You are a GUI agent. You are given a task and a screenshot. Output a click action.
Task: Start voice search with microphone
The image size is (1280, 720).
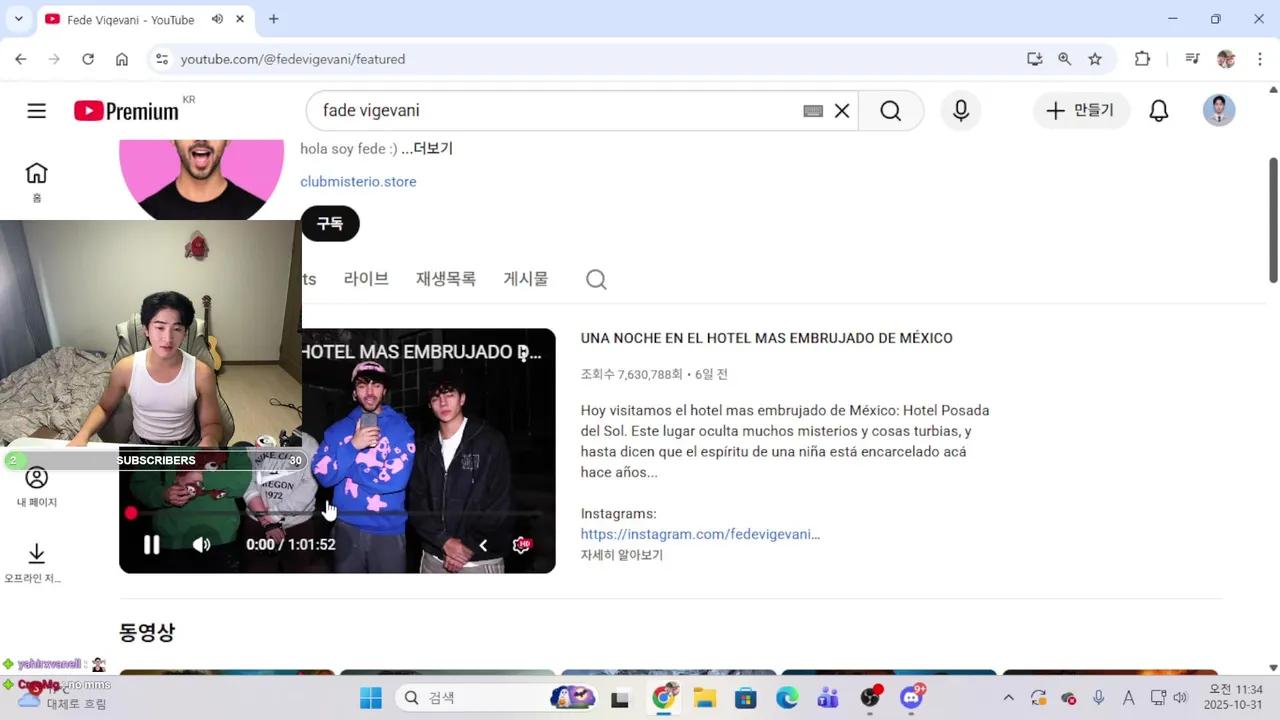(961, 111)
